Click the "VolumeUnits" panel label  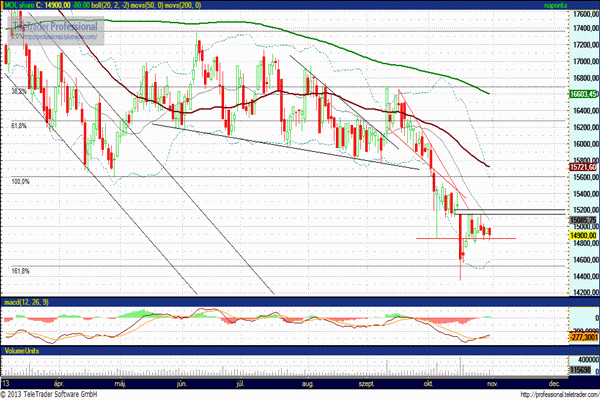coord(21,351)
